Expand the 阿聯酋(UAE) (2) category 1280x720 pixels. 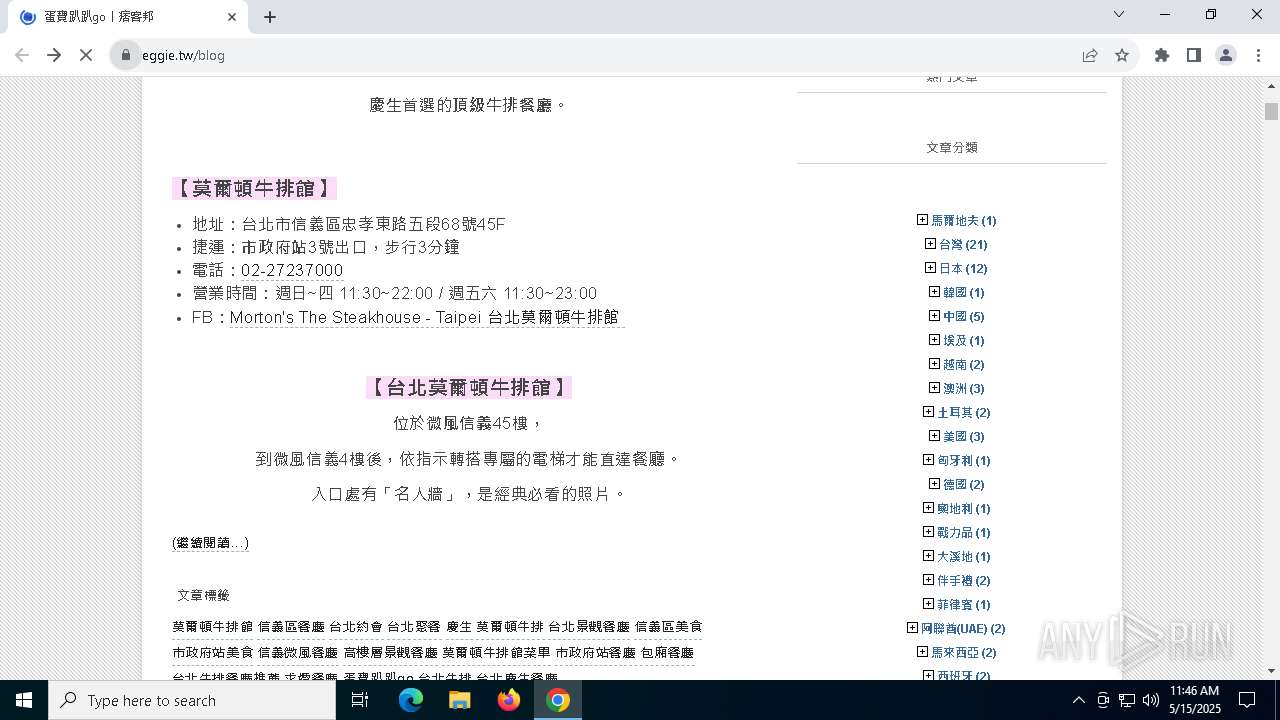click(x=912, y=628)
